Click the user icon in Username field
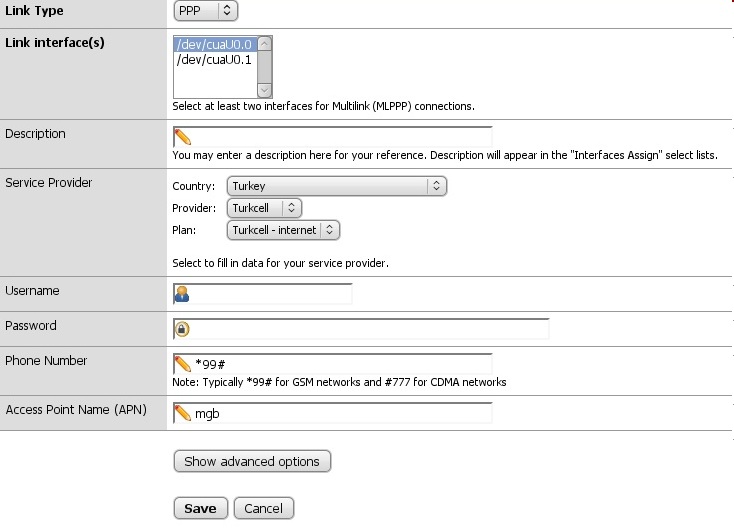 [181, 294]
